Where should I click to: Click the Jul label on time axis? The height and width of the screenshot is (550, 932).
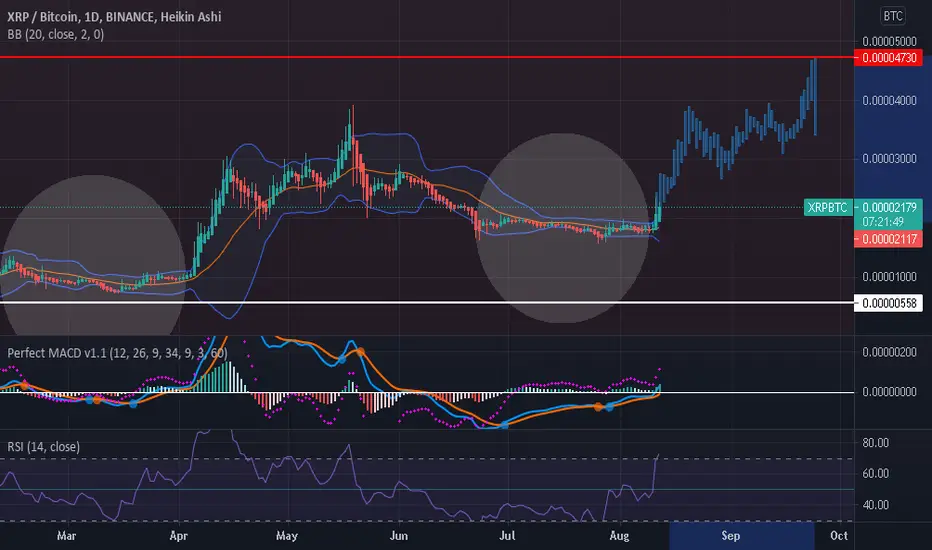[507, 536]
